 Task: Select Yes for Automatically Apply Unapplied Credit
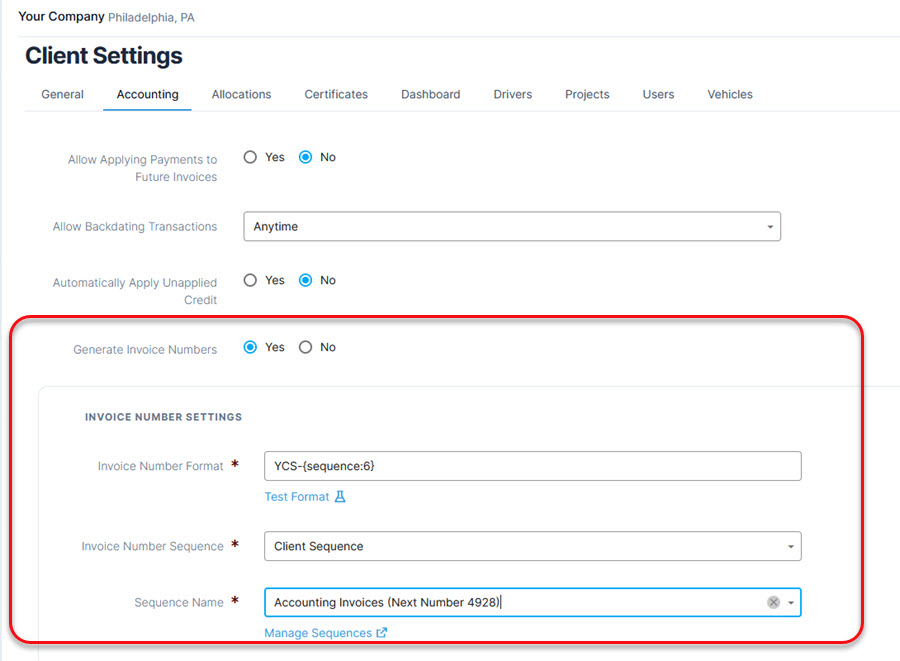[x=251, y=280]
